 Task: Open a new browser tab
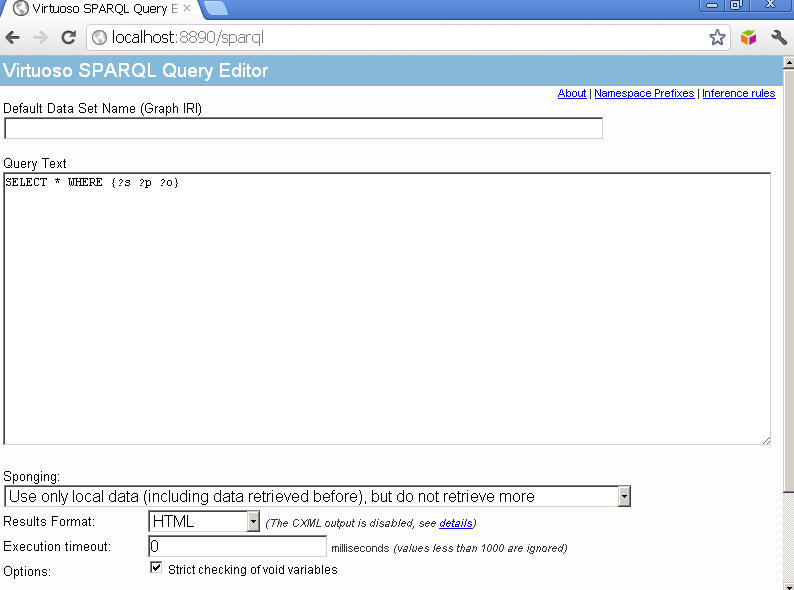click(215, 8)
